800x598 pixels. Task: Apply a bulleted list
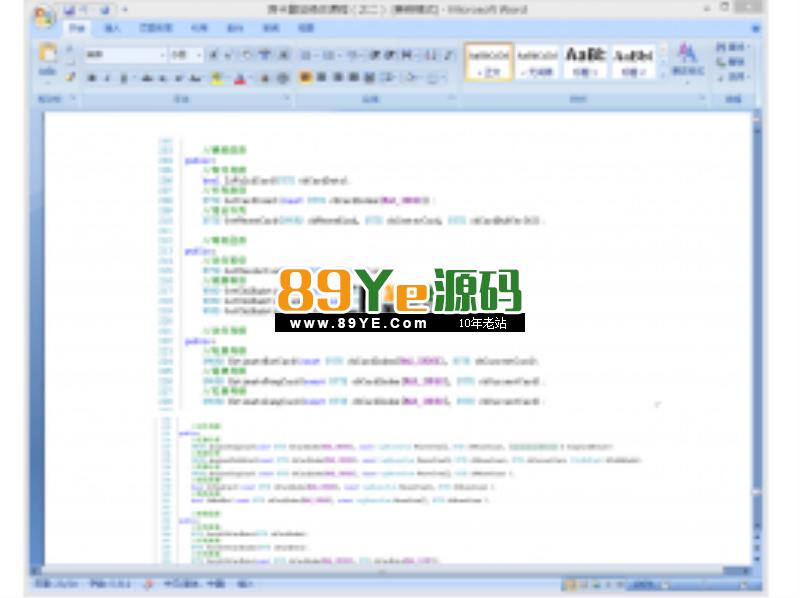[x=305, y=55]
